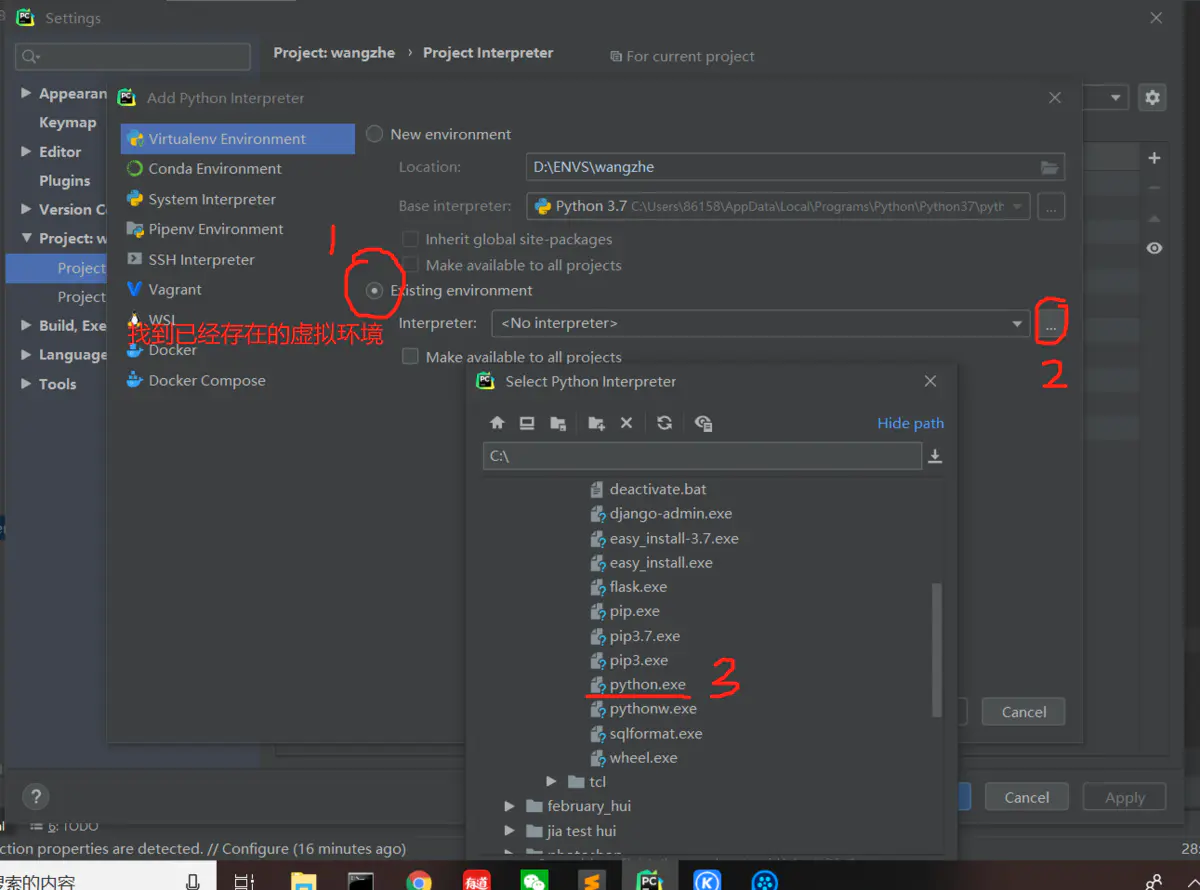This screenshot has width=1200, height=890.
Task: Click the Desktop directory toolbar icon
Action: [x=527, y=423]
